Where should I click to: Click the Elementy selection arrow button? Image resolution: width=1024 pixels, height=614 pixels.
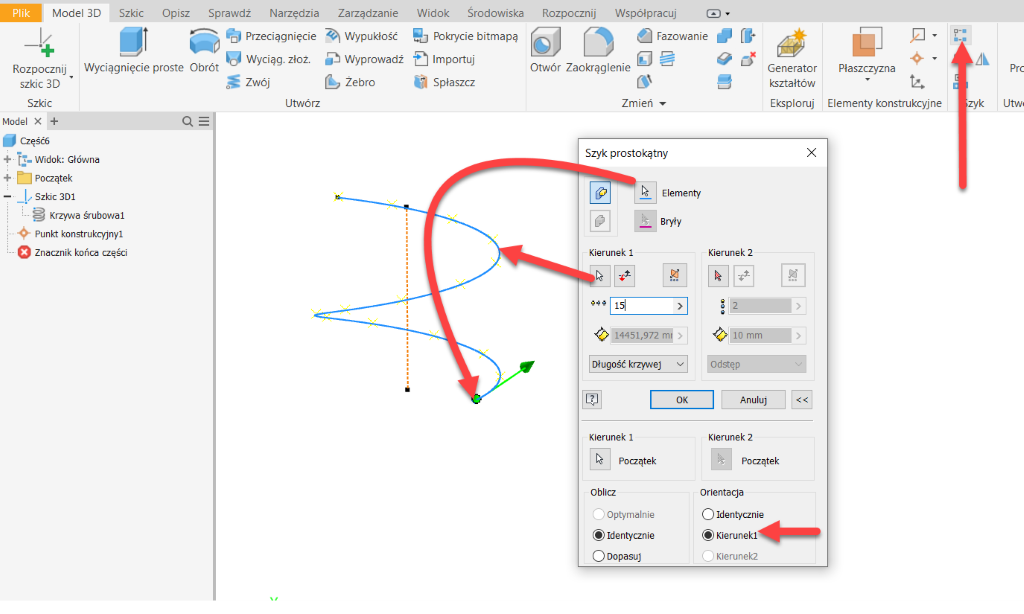tap(646, 192)
